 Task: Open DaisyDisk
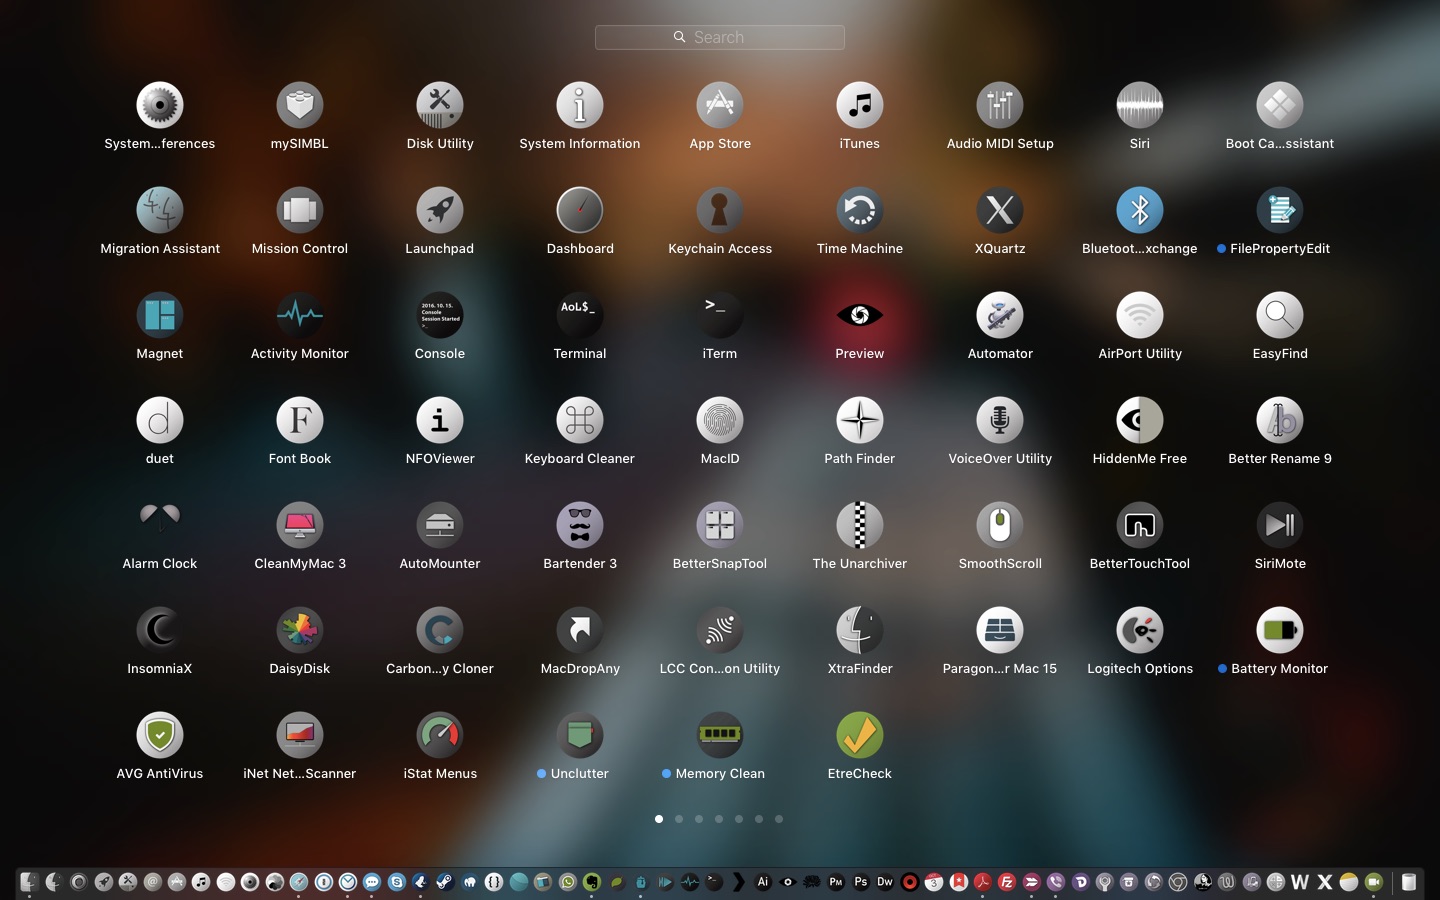point(300,630)
